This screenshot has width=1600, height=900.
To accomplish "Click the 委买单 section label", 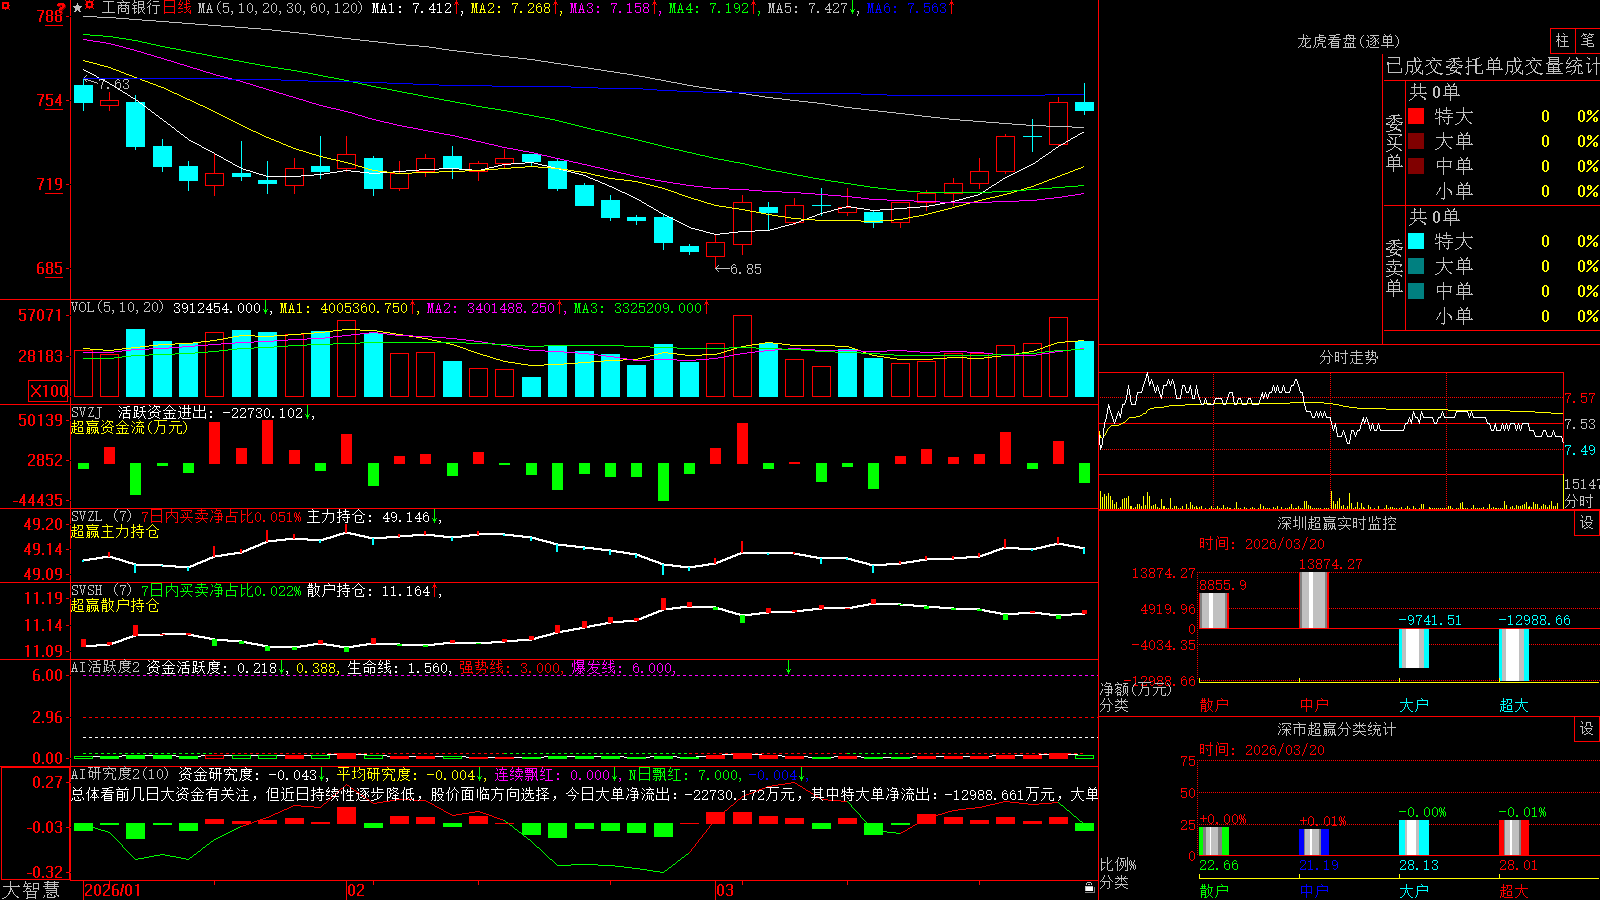I will (1394, 143).
